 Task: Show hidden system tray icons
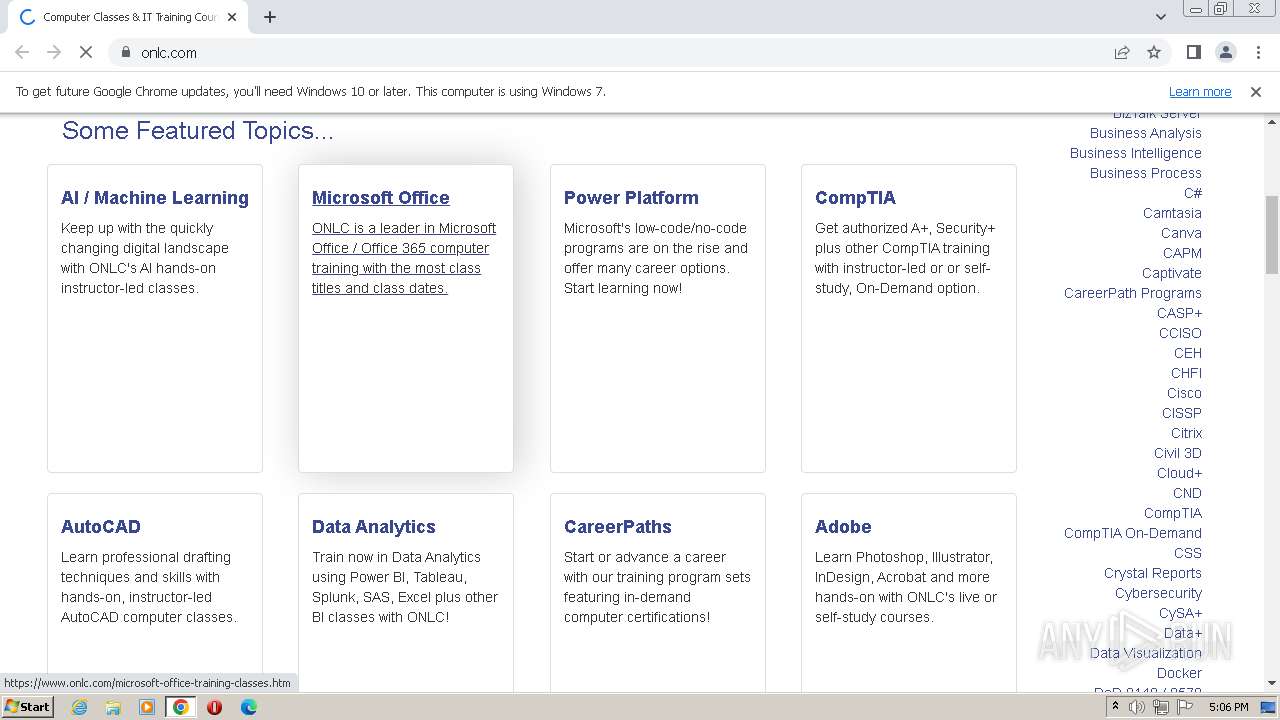click(1115, 707)
